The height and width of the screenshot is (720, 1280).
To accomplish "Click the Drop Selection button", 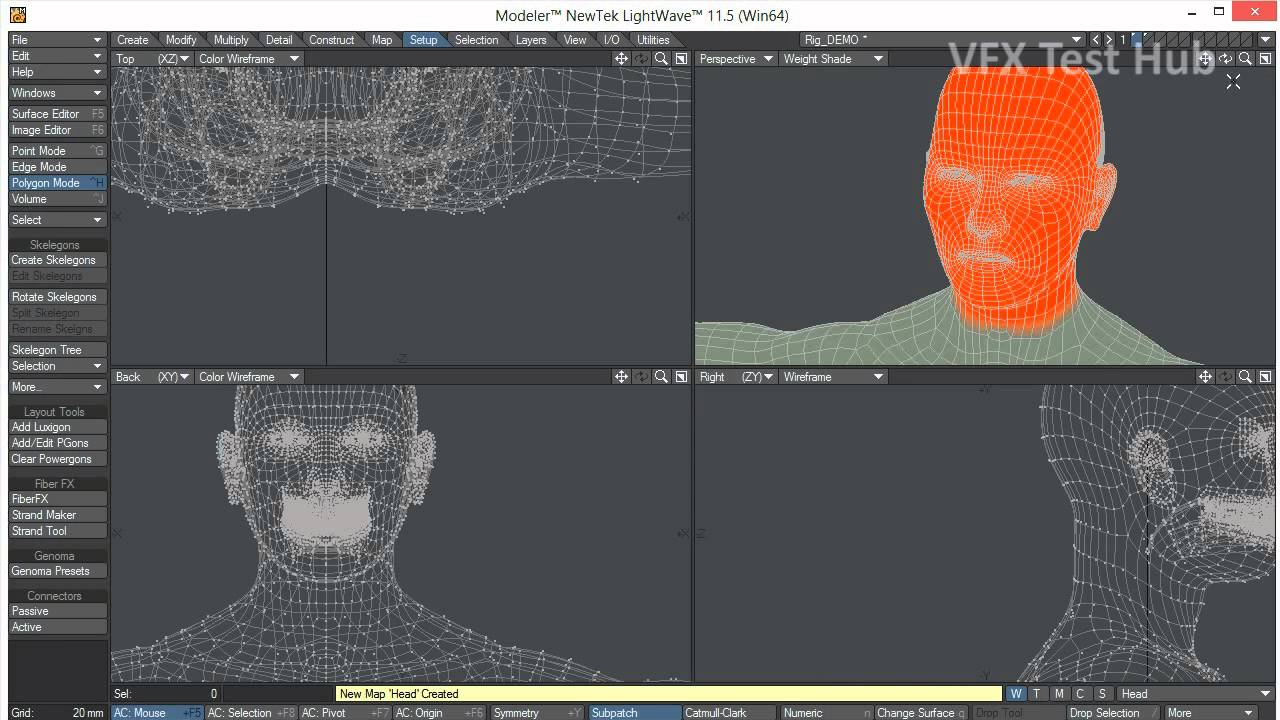I will (1115, 713).
